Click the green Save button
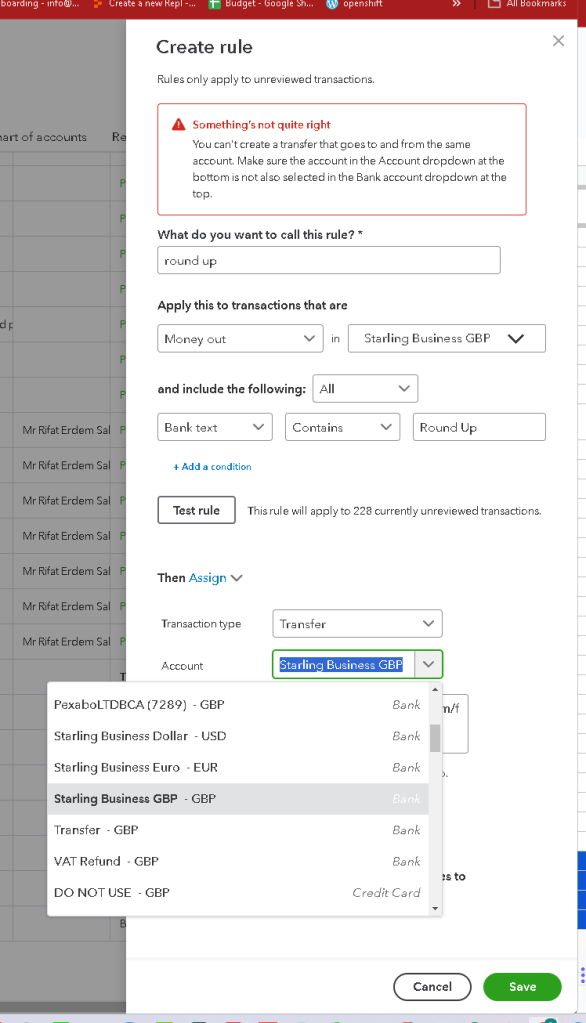Viewport: 586px width, 1023px height. point(522,987)
